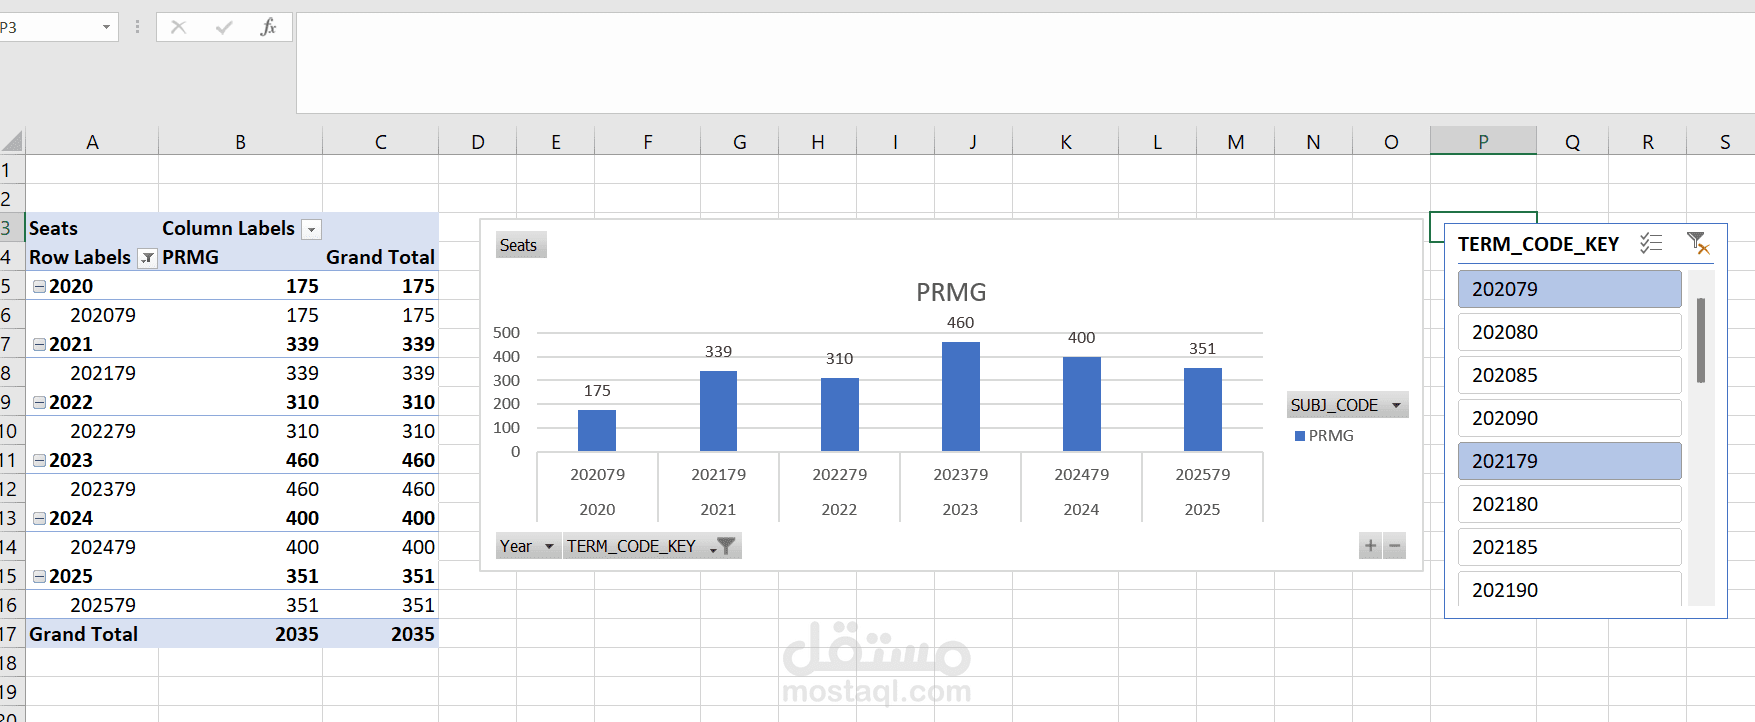The height and width of the screenshot is (722, 1755).
Task: Click the Seats chart field button
Action: pos(521,245)
